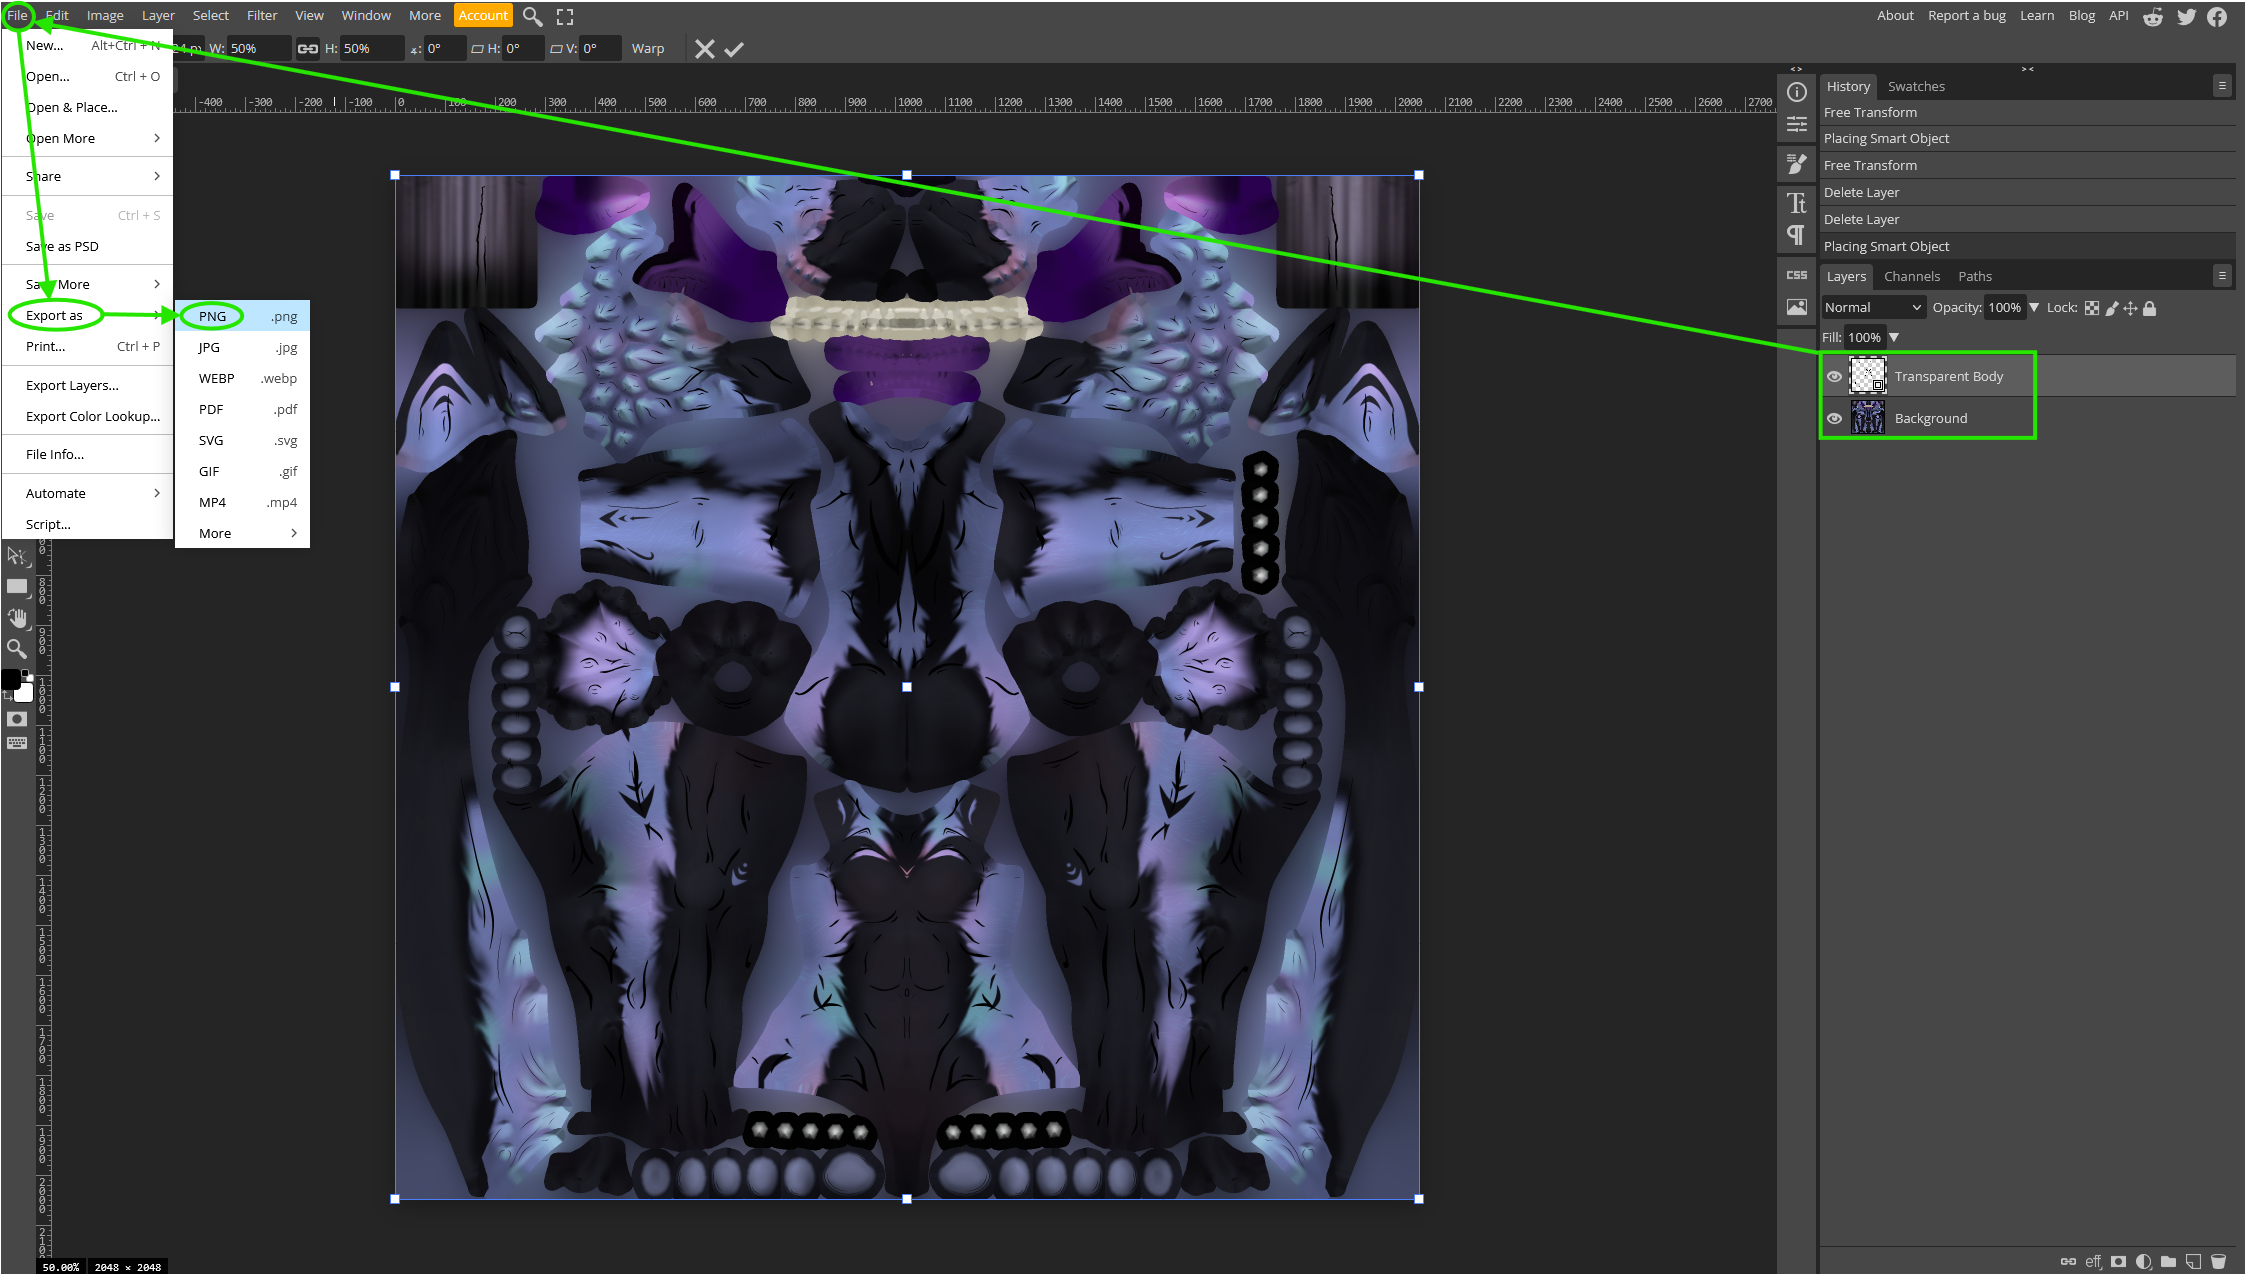Choose JPG from export submenu
Image resolution: width=2245 pixels, height=1274 pixels.
tap(243, 347)
